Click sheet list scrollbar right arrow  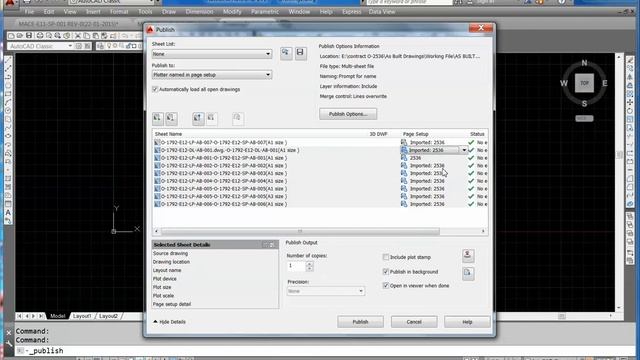[483, 231]
